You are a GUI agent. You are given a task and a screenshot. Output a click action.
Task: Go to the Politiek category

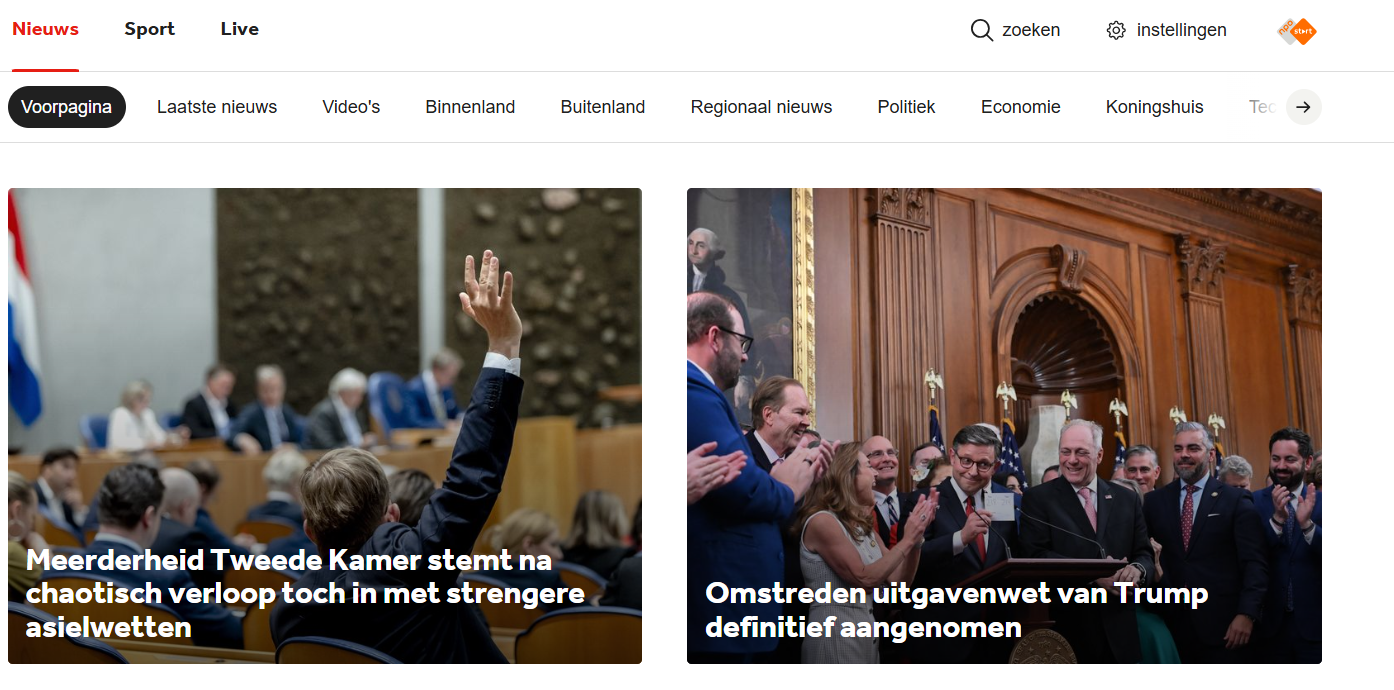click(x=906, y=107)
